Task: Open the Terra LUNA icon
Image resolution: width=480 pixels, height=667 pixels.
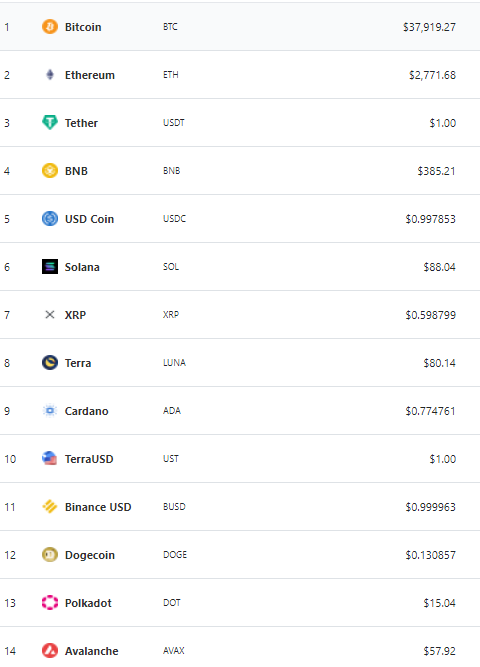Action: [50, 363]
